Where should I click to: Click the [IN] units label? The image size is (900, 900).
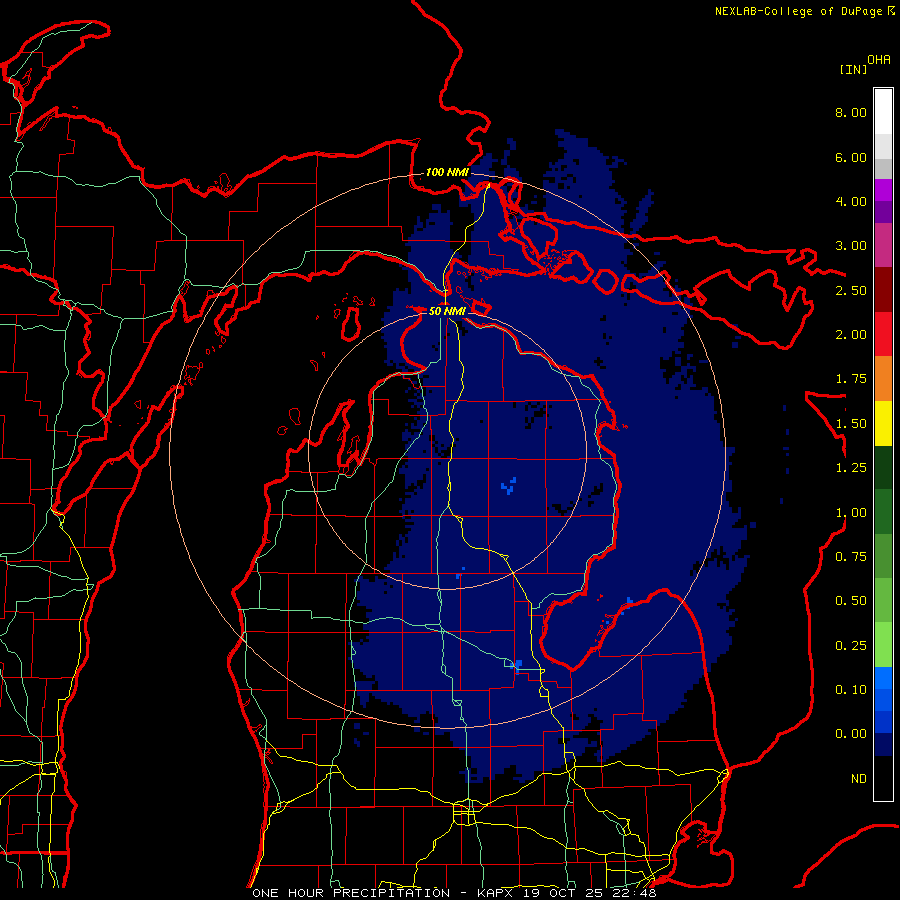[853, 69]
